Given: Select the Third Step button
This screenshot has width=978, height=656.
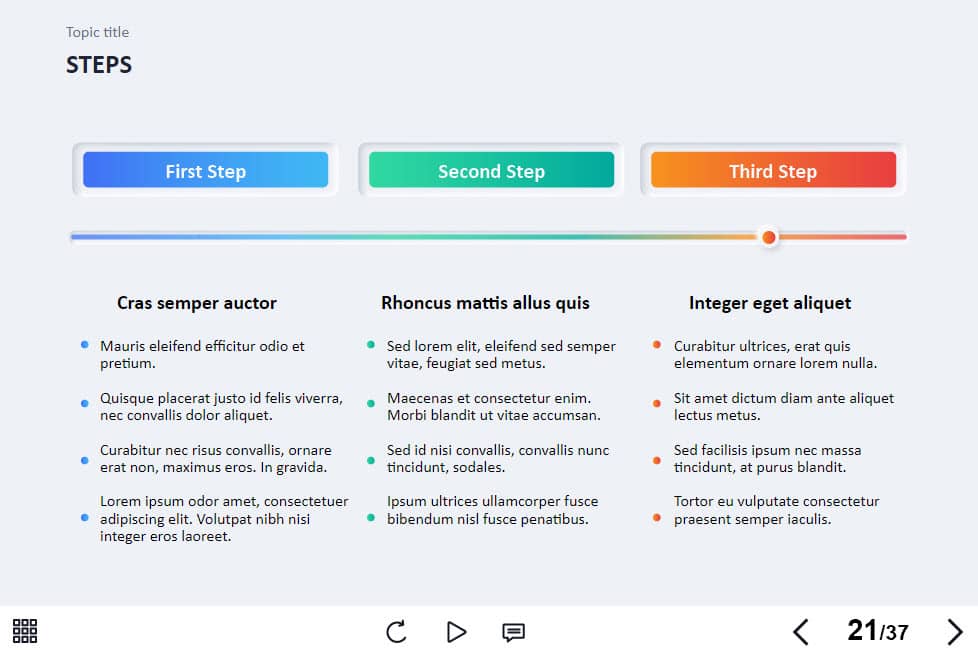Looking at the screenshot, I should [x=773, y=170].
